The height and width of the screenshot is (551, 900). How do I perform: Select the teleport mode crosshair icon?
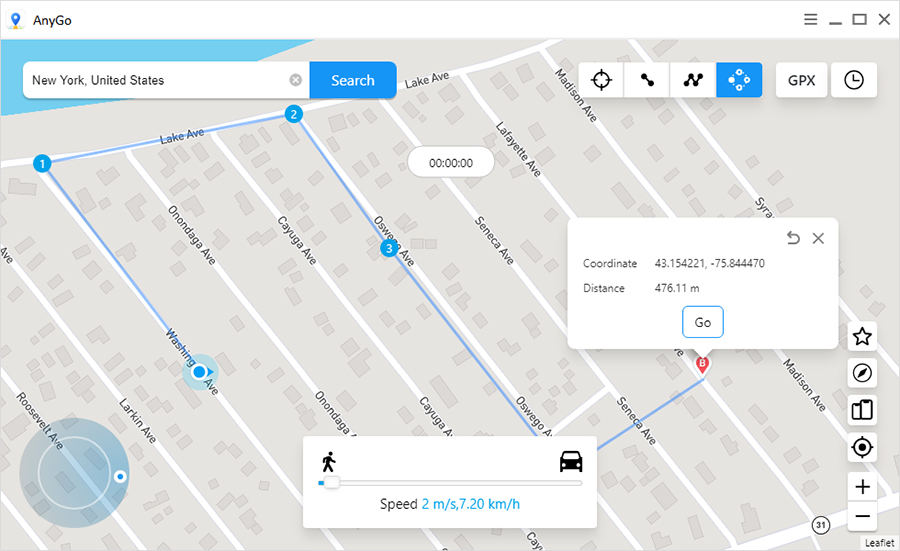coord(601,80)
